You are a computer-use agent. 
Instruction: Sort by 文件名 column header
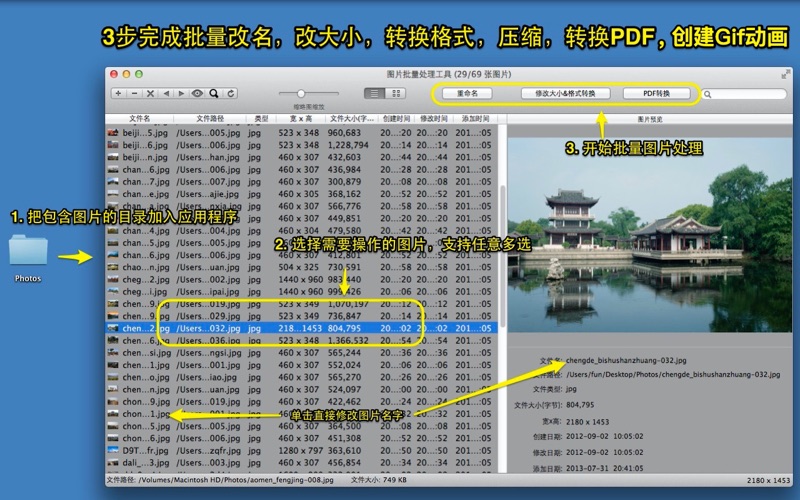[139, 118]
